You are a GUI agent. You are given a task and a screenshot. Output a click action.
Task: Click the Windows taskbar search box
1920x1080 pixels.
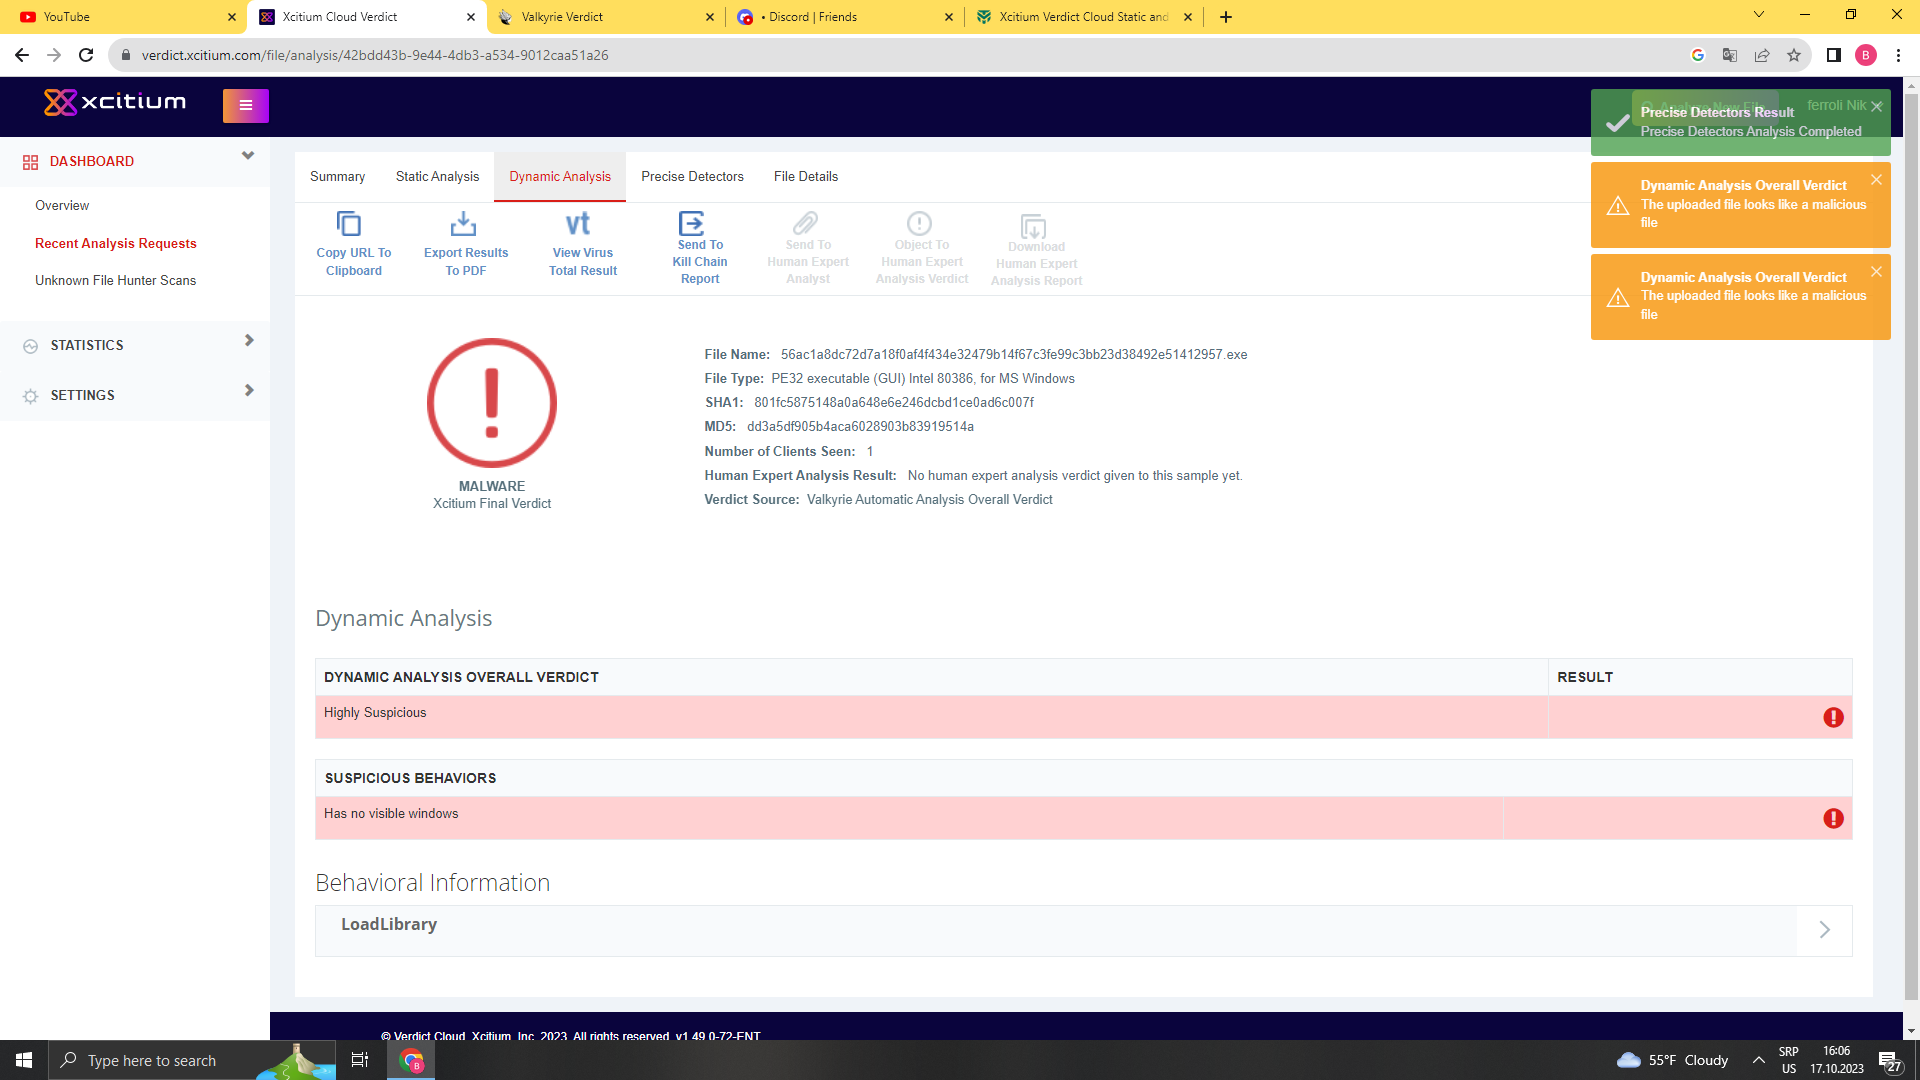[x=152, y=1061]
